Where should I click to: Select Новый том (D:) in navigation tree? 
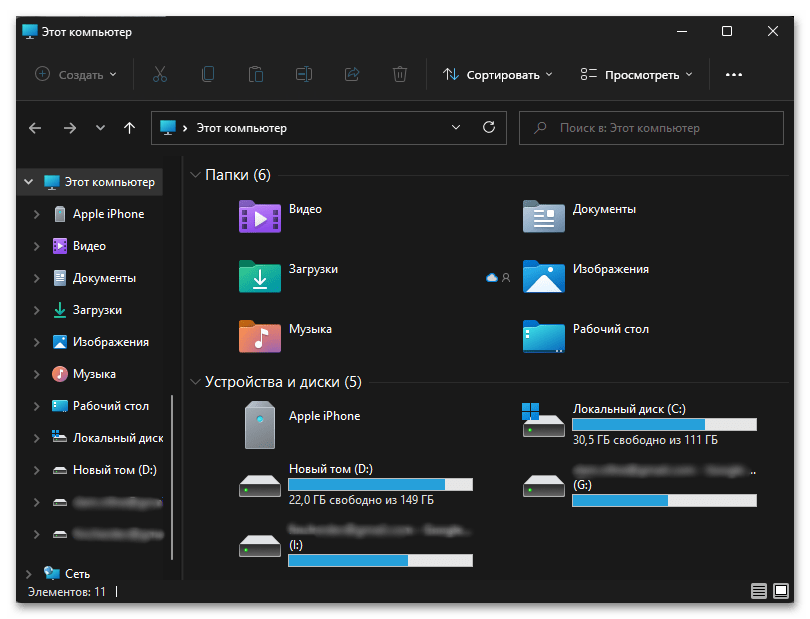[104, 470]
